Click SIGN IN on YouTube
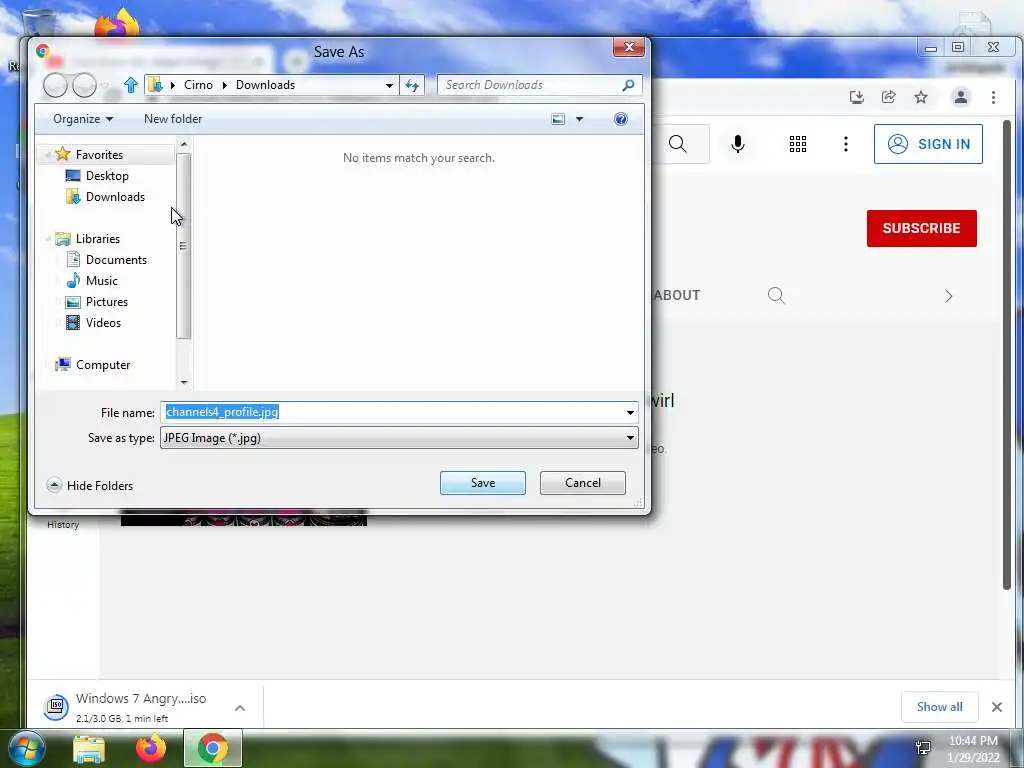This screenshot has height=768, width=1024. (x=928, y=144)
